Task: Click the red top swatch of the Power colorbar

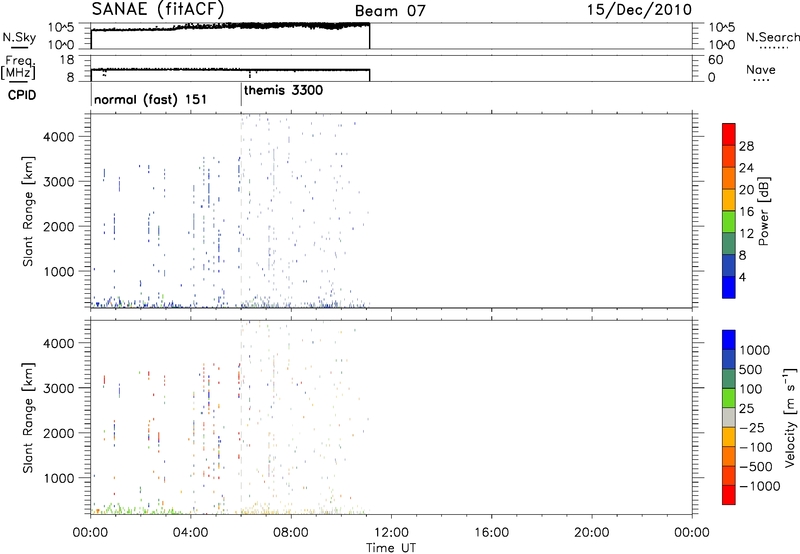Action: tap(729, 135)
